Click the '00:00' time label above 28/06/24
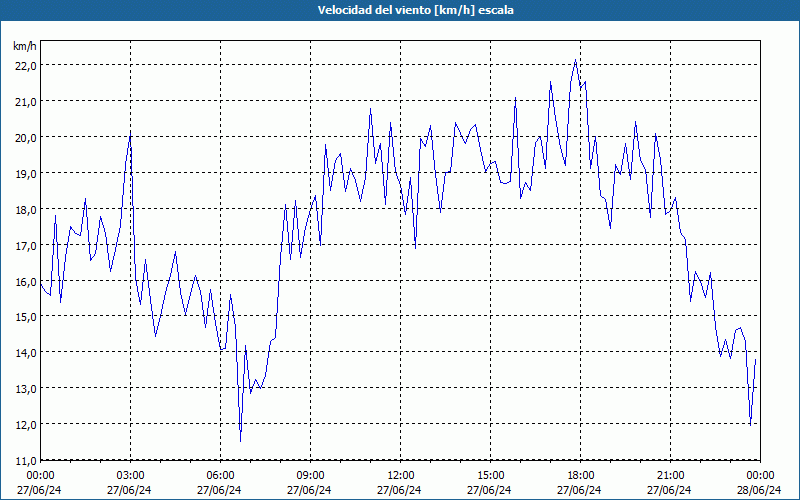 click(x=760, y=475)
